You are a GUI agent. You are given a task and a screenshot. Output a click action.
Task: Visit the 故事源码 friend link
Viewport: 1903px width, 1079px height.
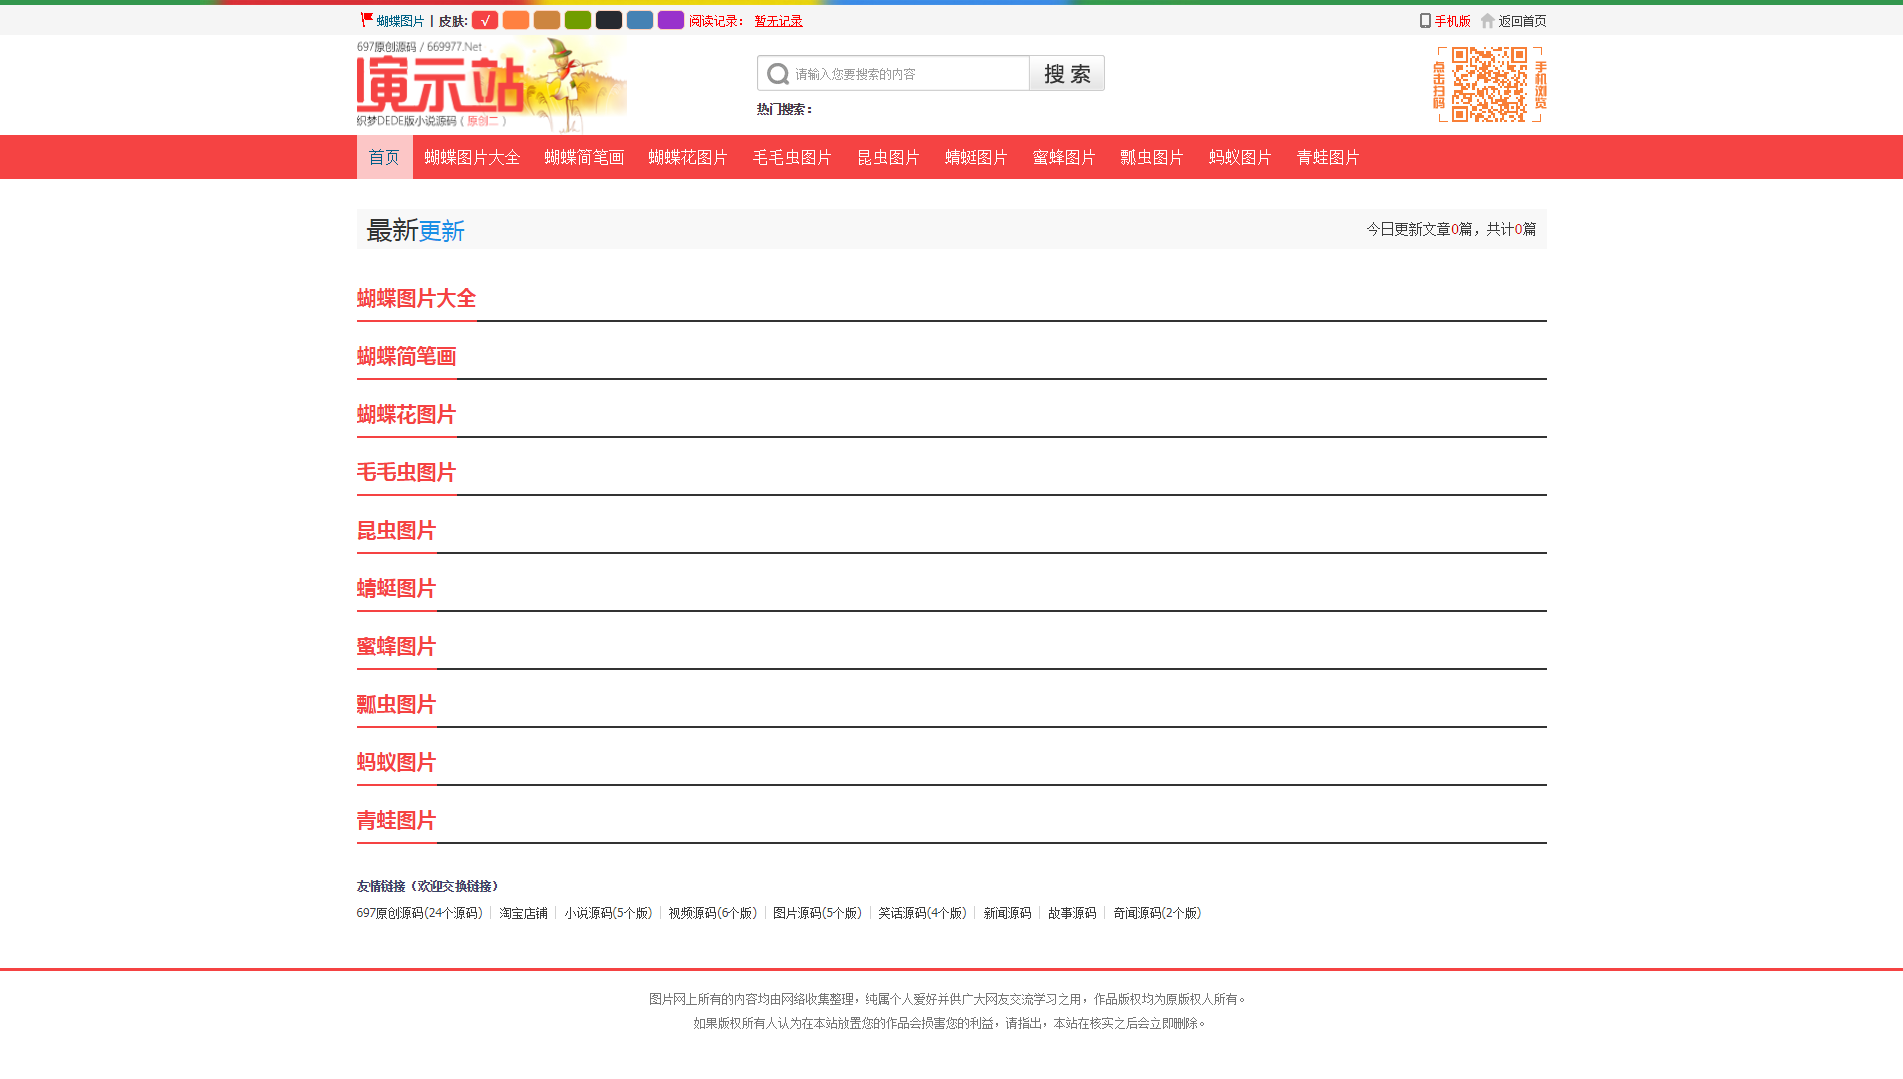point(1072,913)
